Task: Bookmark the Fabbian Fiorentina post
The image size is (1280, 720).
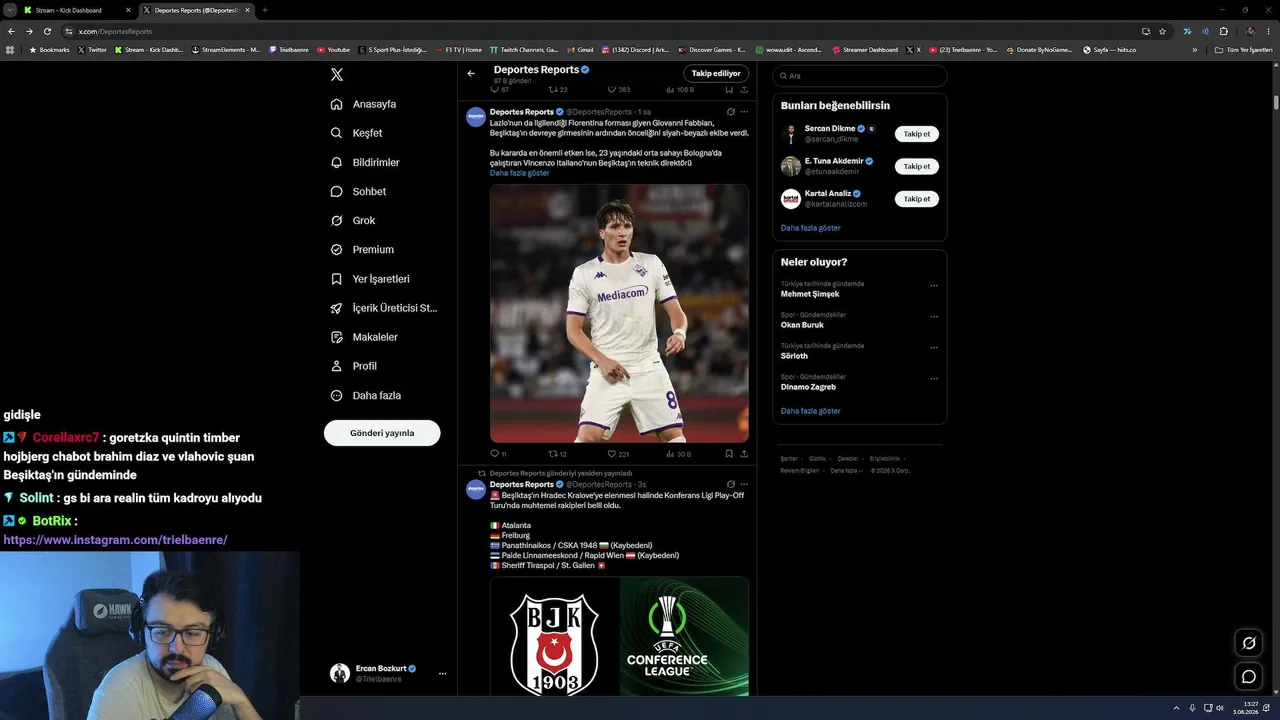Action: [x=729, y=454]
